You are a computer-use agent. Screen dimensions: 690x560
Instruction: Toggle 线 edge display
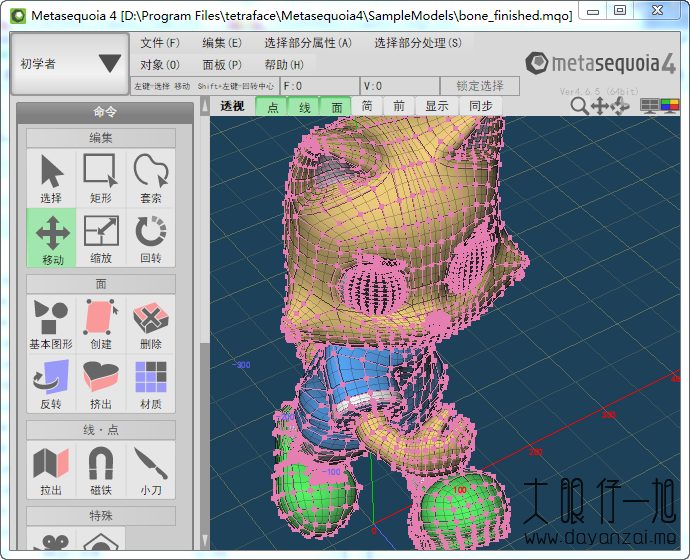[305, 107]
